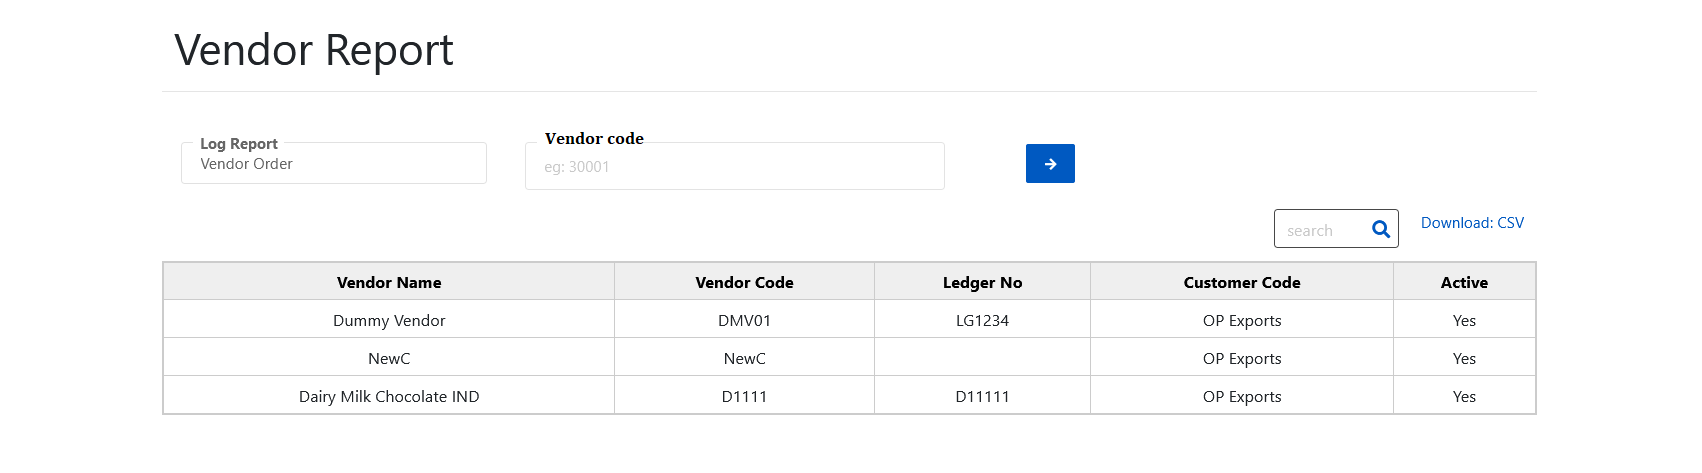The image size is (1702, 473).
Task: Select the Dairy Milk Chocolate IND cell
Action: pos(389,397)
